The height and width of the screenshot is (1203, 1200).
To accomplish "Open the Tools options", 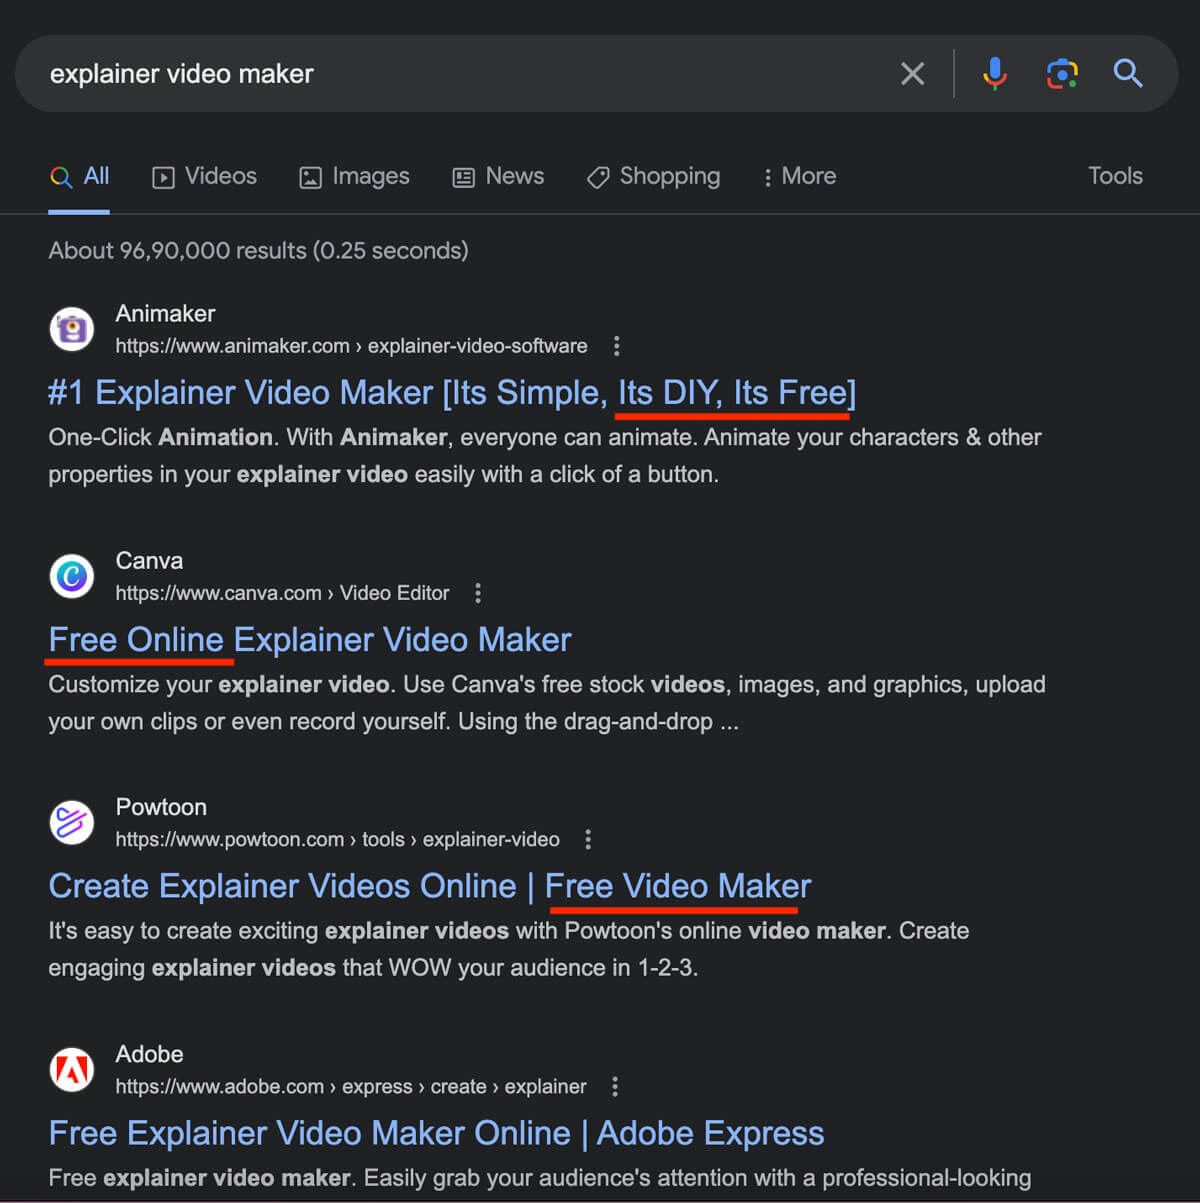I will [x=1115, y=176].
